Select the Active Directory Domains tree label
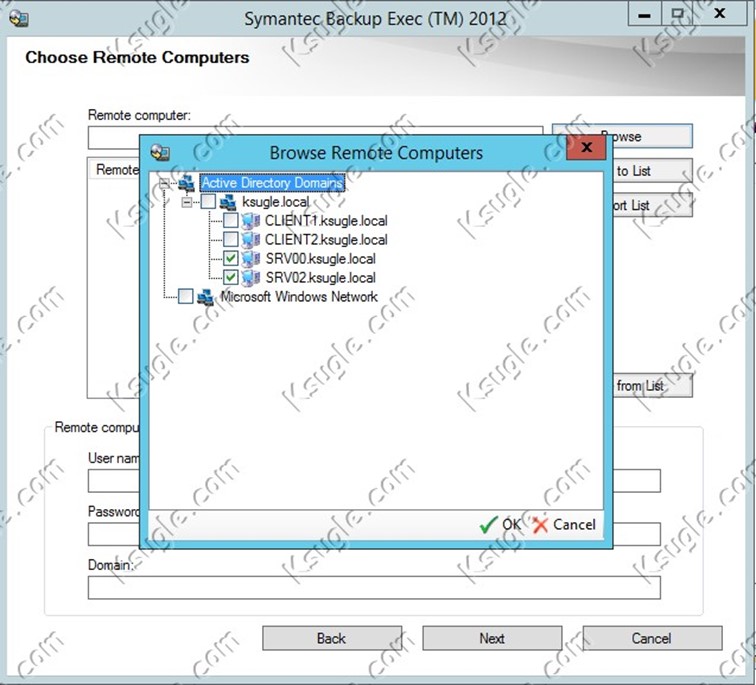This screenshot has height=685, width=756. pos(272,183)
